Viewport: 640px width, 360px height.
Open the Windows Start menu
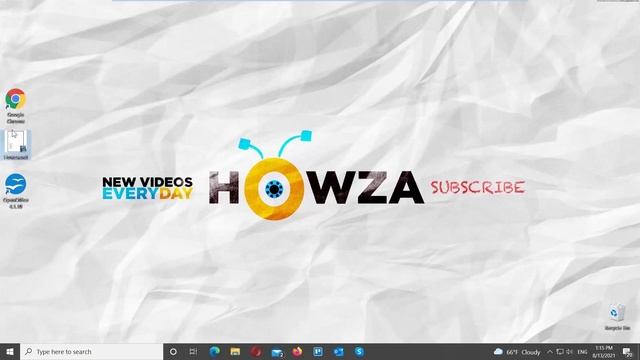click(10, 351)
